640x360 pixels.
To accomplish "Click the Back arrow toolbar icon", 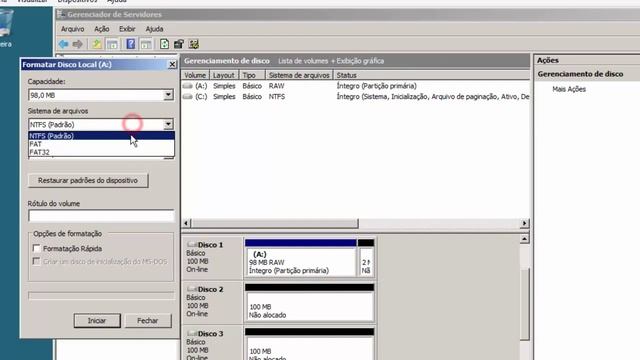I will click(x=64, y=44).
